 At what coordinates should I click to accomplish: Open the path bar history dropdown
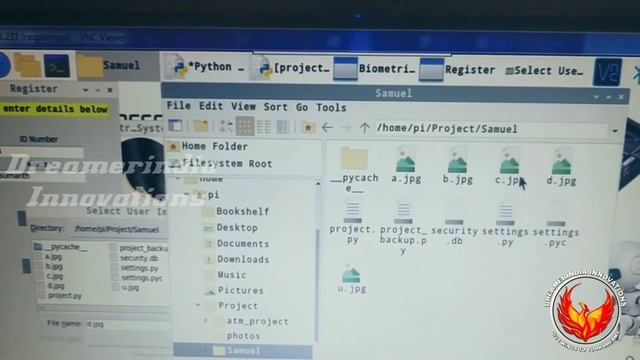[x=615, y=131]
